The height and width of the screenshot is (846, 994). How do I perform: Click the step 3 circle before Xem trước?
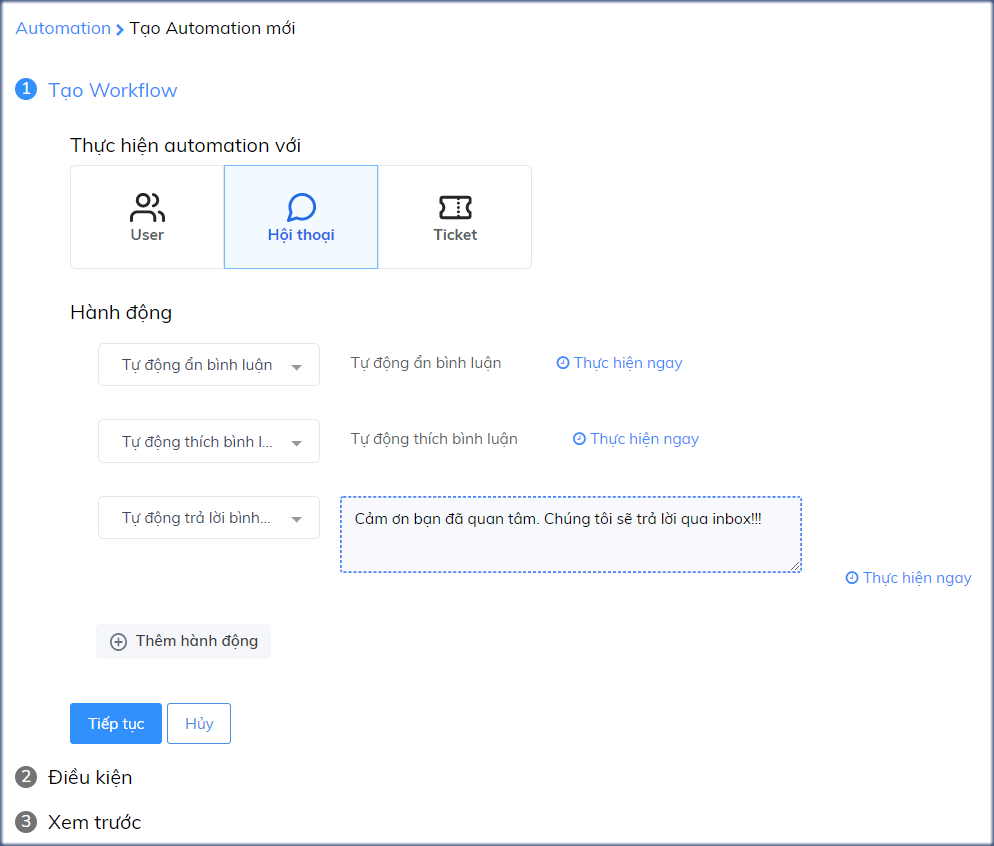(x=25, y=822)
